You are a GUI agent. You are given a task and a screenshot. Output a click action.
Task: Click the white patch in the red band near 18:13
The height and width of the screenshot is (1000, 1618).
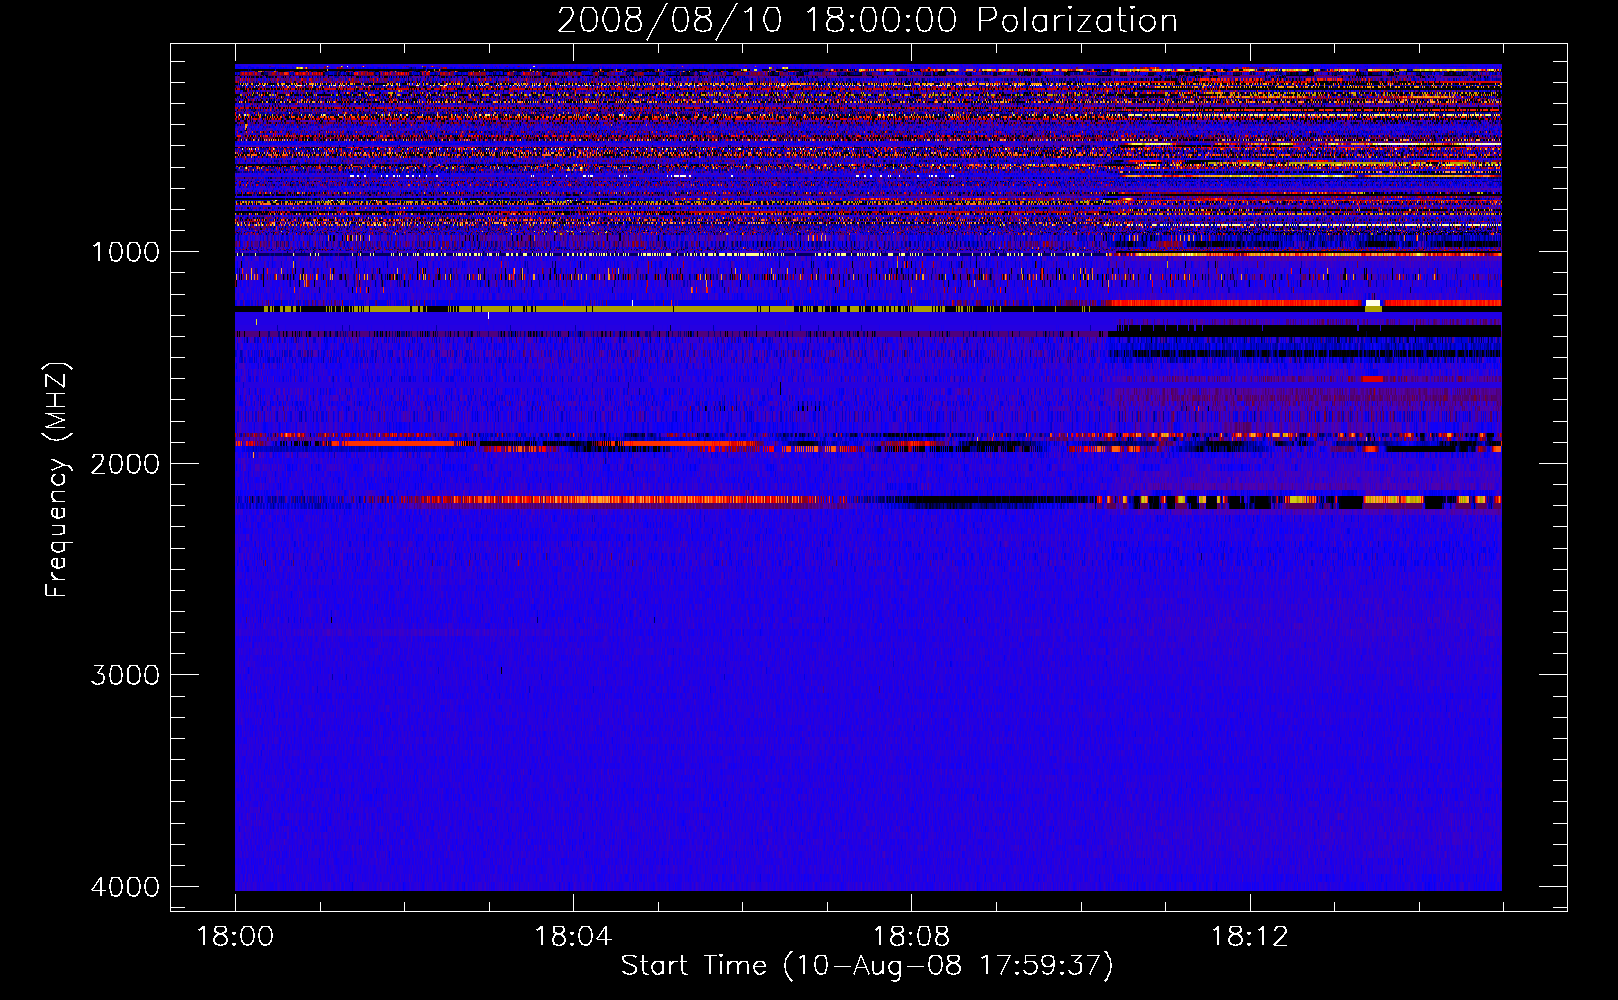coord(1373,303)
